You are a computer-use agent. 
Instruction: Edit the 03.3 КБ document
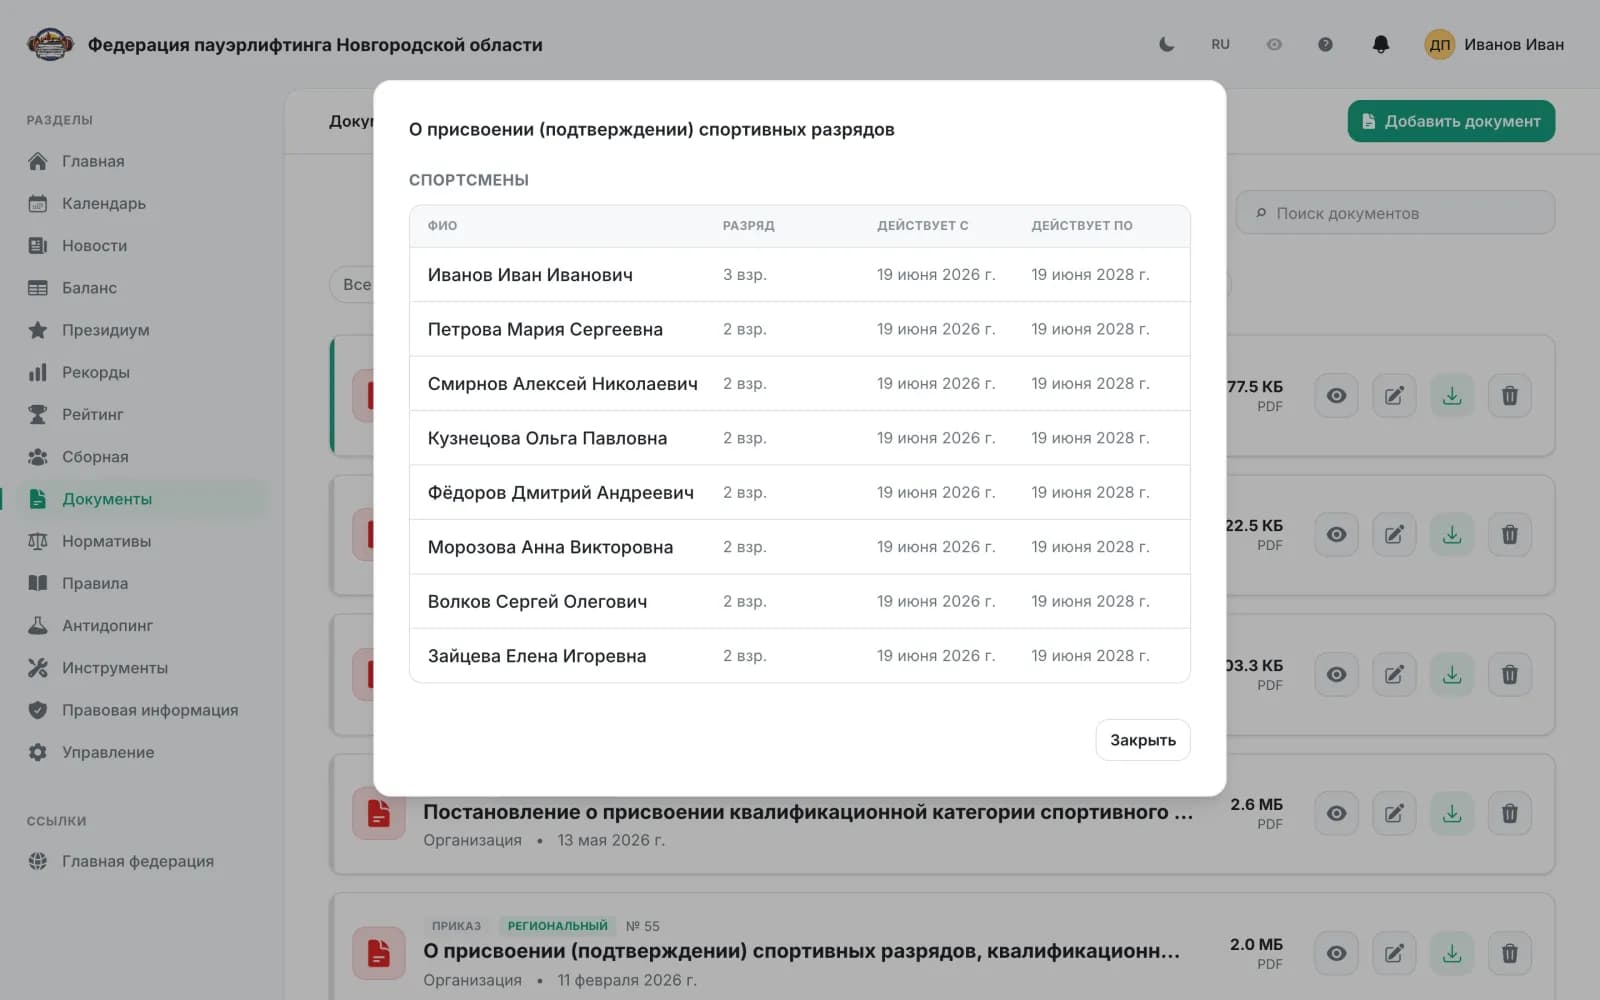tap(1394, 675)
